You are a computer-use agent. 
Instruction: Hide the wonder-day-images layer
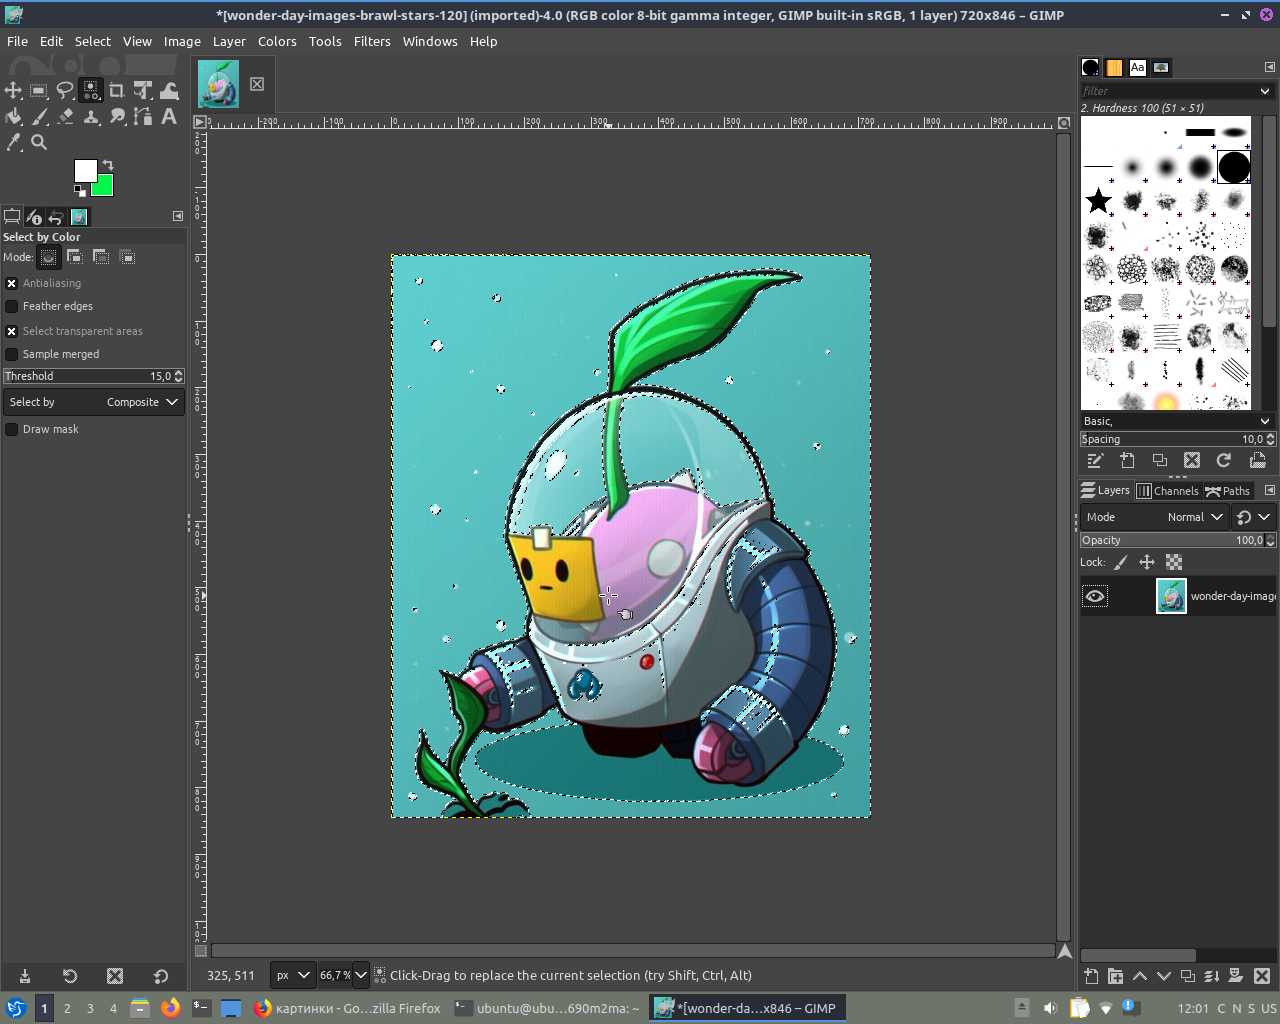point(1095,596)
